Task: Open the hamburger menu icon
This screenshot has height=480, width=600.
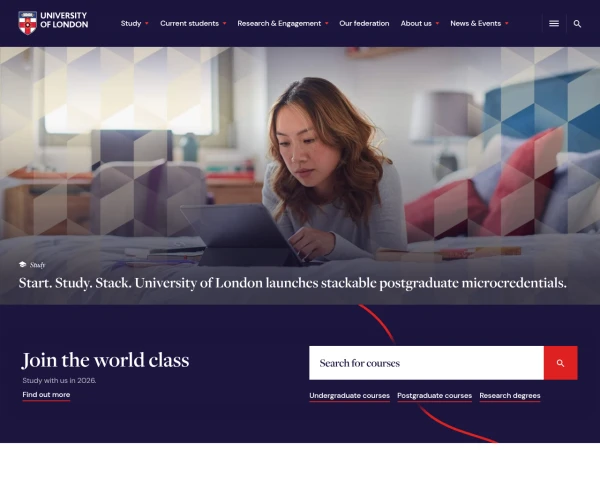Action: (554, 23)
